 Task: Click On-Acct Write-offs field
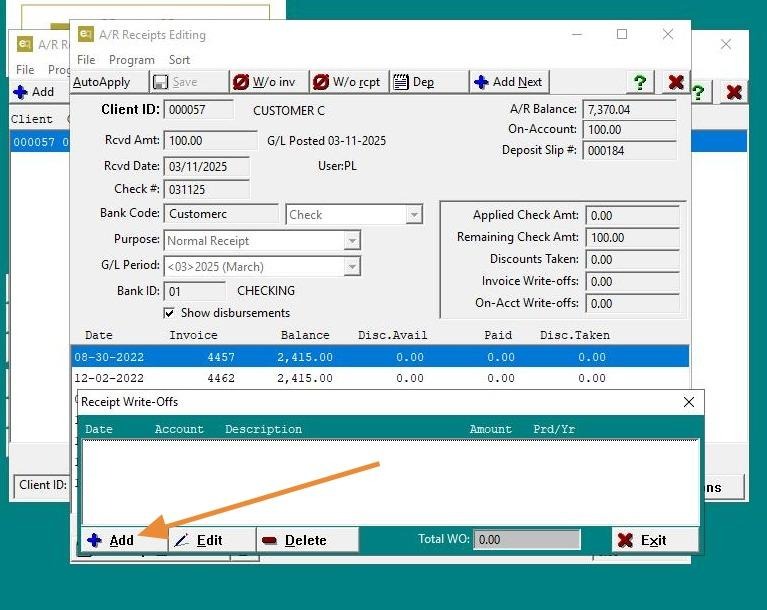632,304
